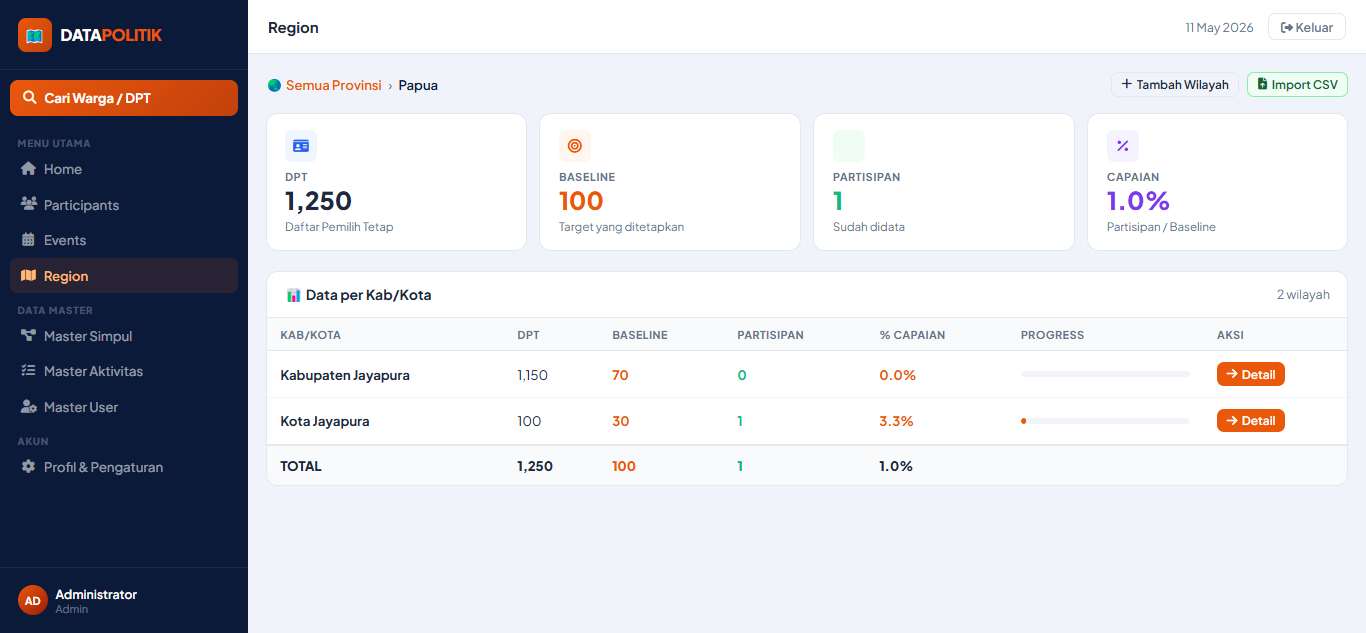
Task: Click the AD avatar circle
Action: [33, 600]
